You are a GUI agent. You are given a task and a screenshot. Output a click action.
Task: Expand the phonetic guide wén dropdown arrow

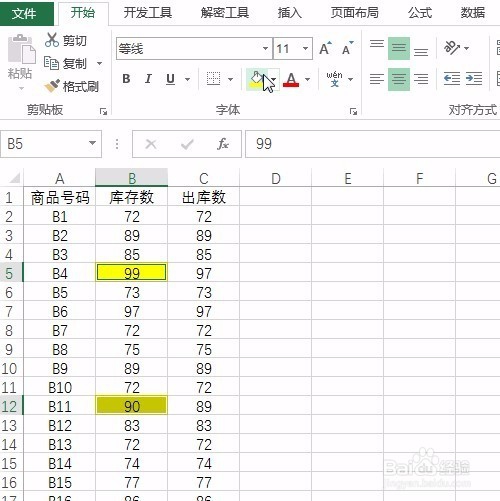click(x=350, y=79)
